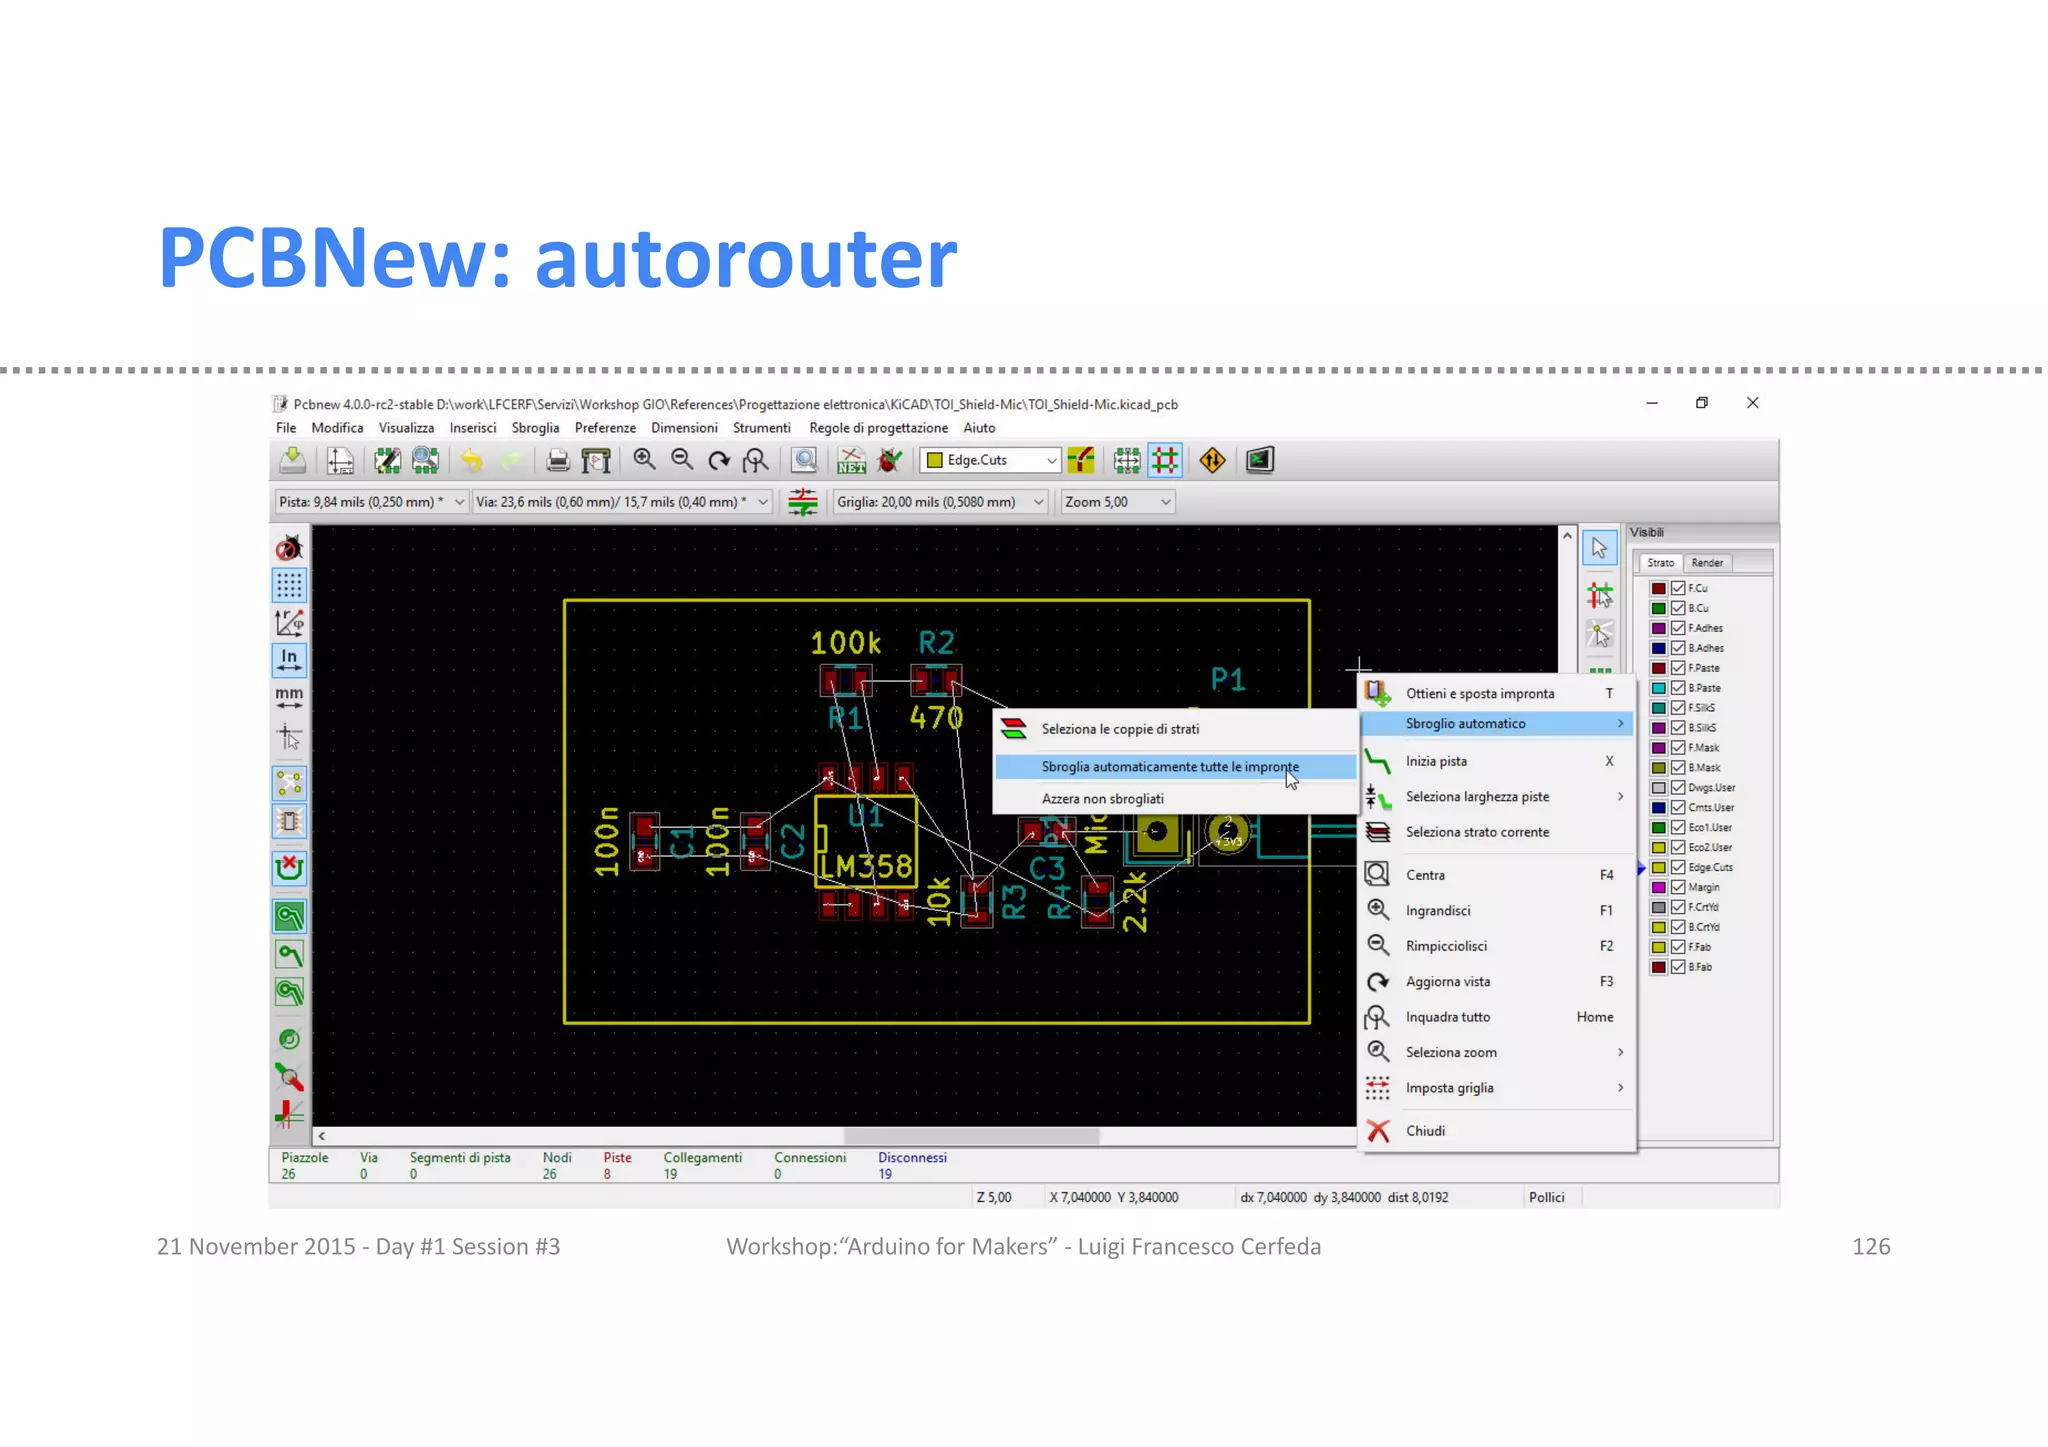
Task: Open the Via size dropdown
Action: 621,502
